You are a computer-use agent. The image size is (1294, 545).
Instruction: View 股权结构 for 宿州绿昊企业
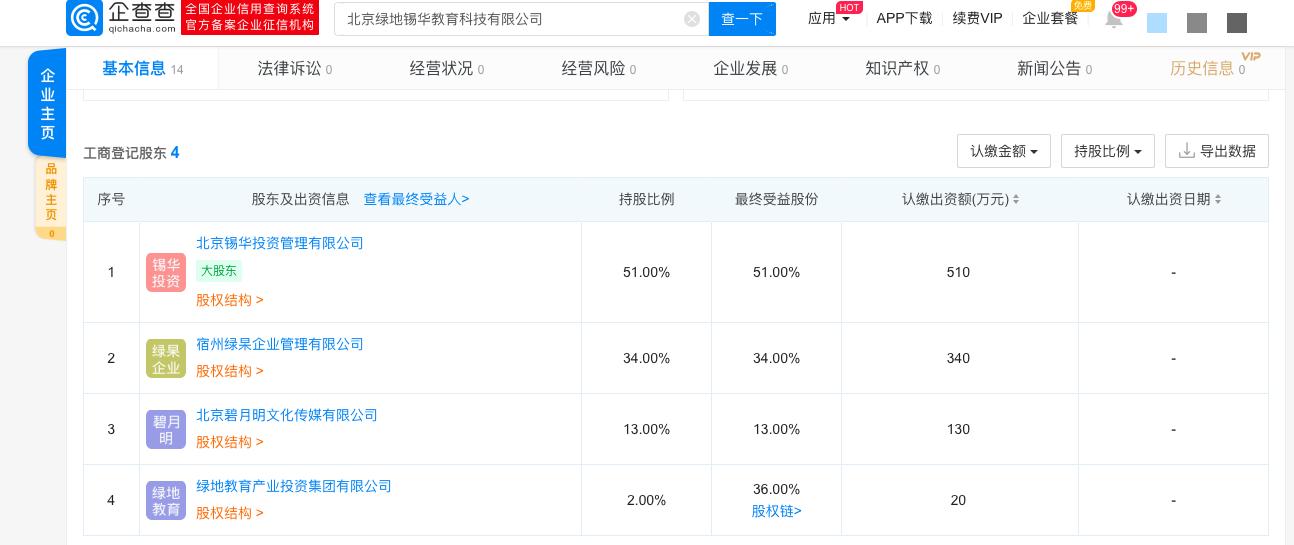click(x=230, y=371)
